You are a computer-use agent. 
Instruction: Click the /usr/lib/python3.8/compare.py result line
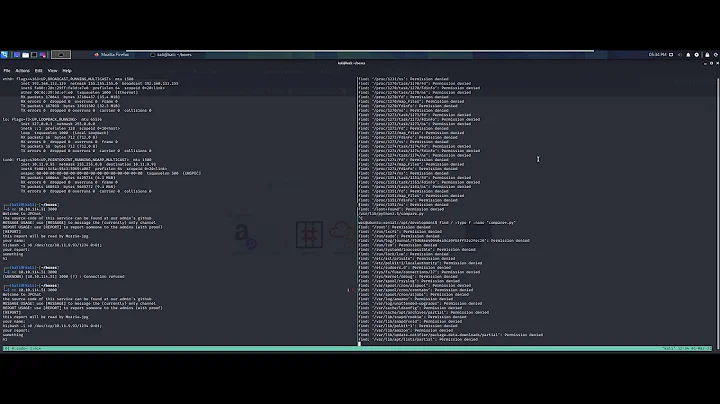[391, 213]
